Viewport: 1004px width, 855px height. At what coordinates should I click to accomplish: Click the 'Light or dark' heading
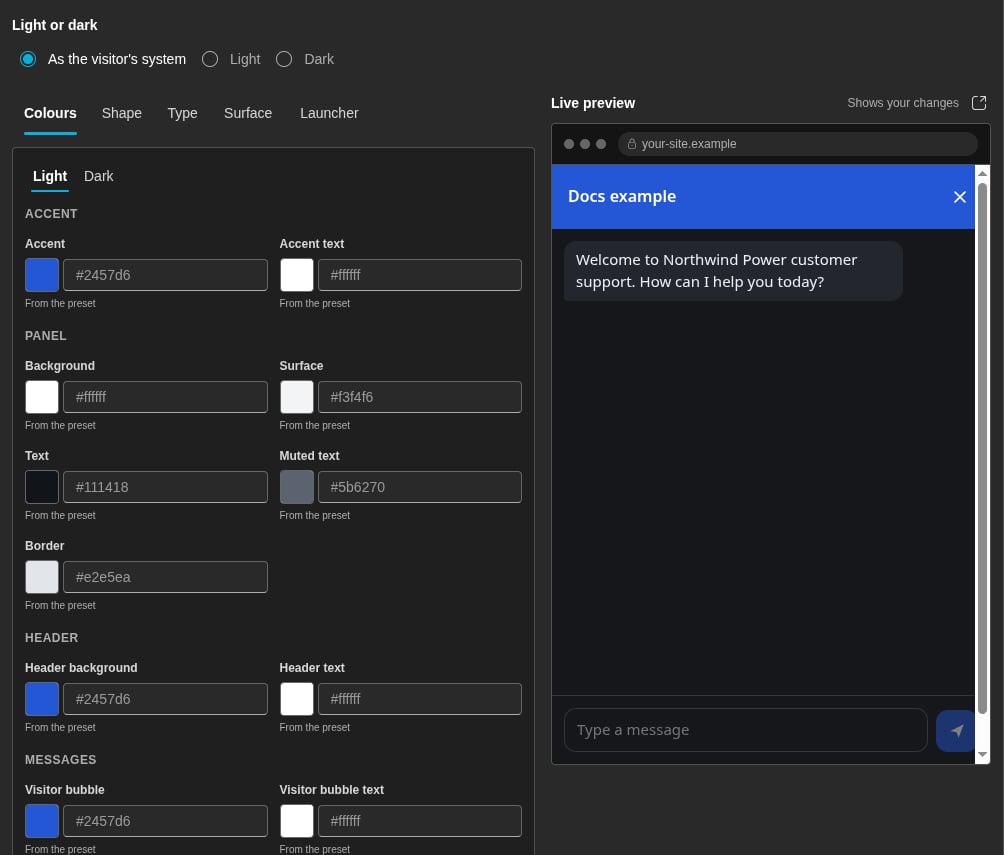54,25
